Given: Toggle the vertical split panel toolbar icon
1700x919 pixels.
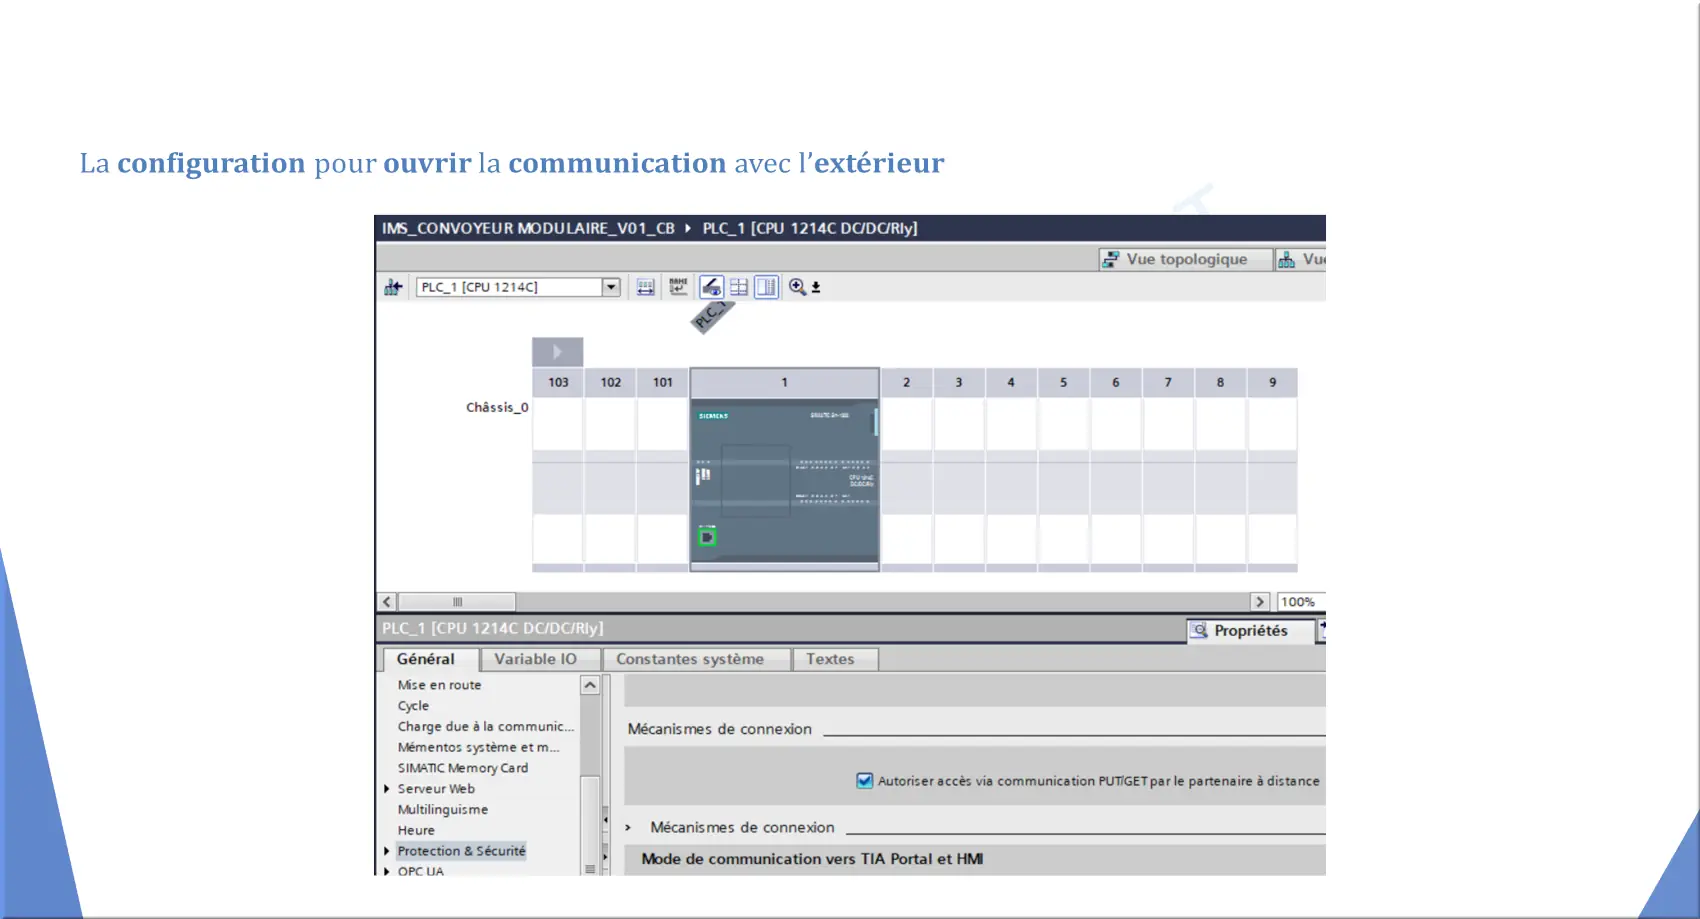Looking at the screenshot, I should pyautogui.click(x=766, y=287).
